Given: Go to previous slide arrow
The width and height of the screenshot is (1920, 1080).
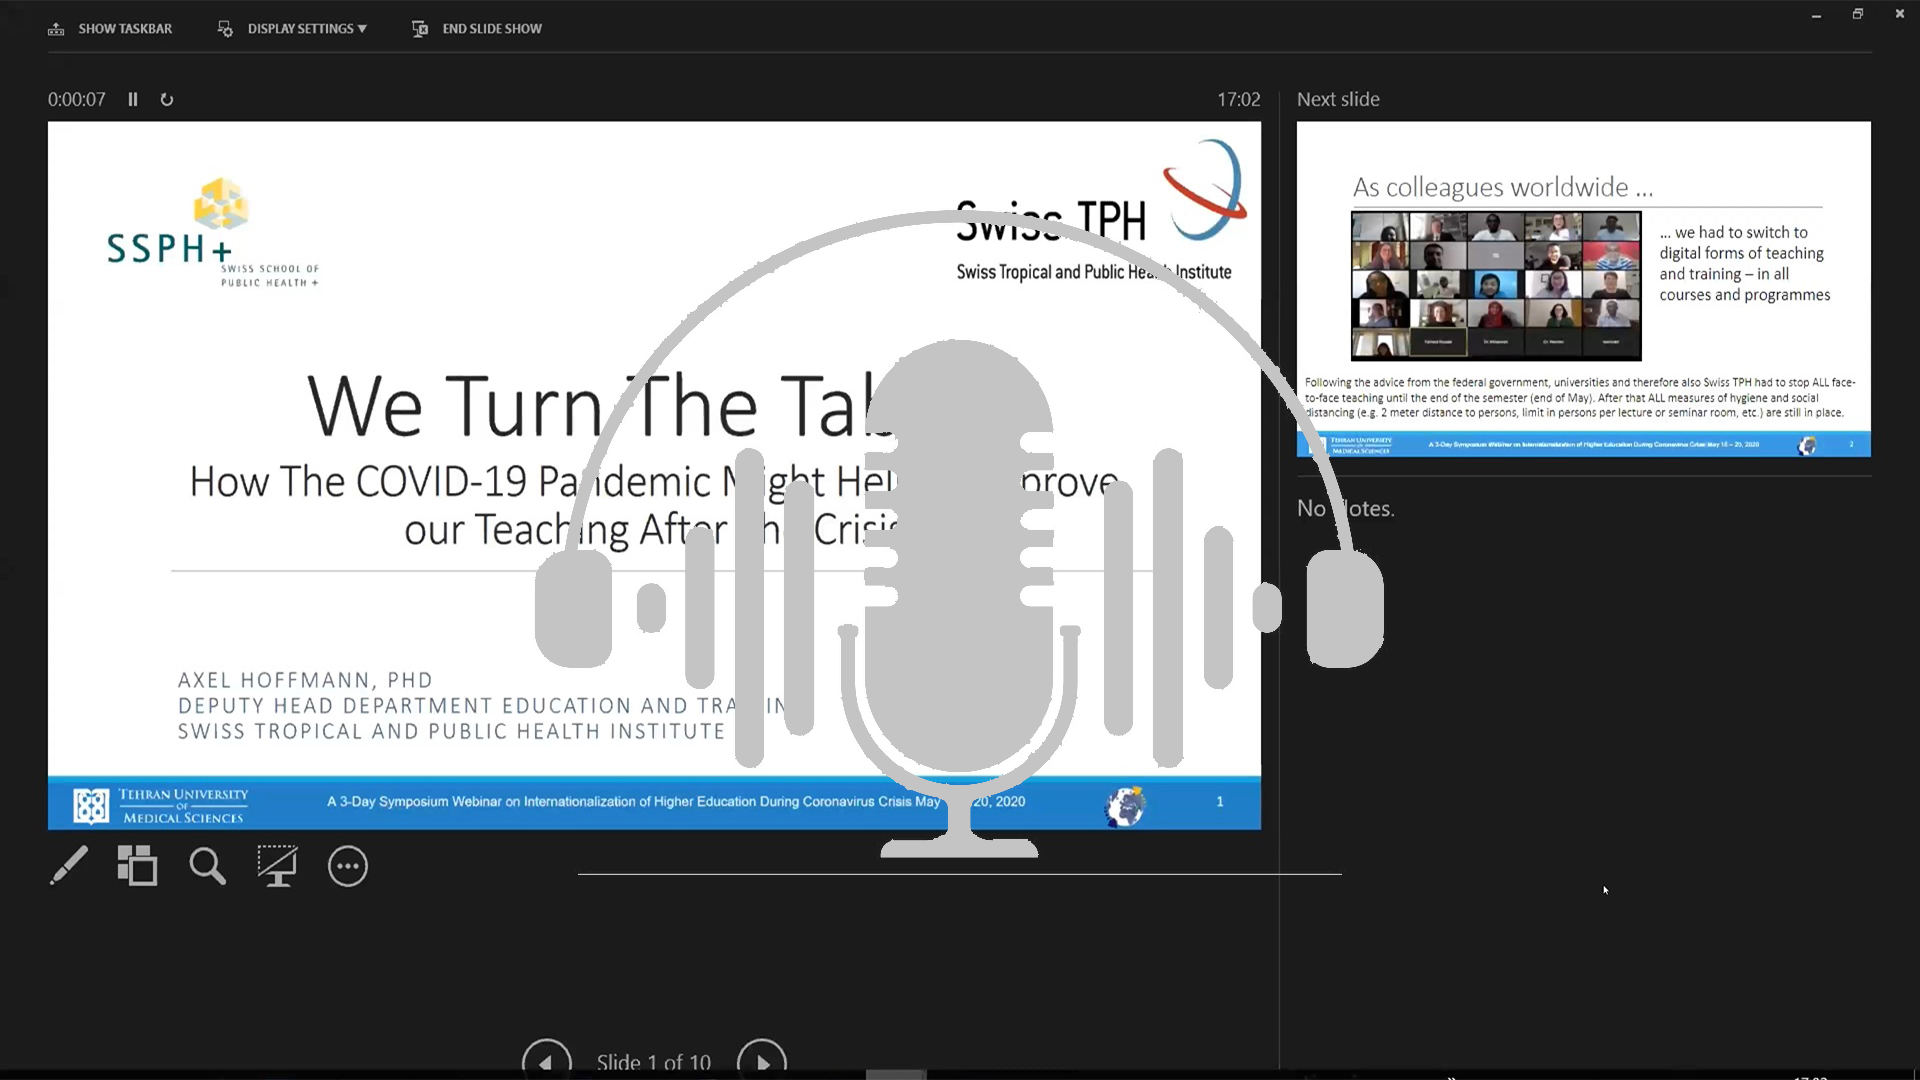Looking at the screenshot, I should tap(546, 1060).
